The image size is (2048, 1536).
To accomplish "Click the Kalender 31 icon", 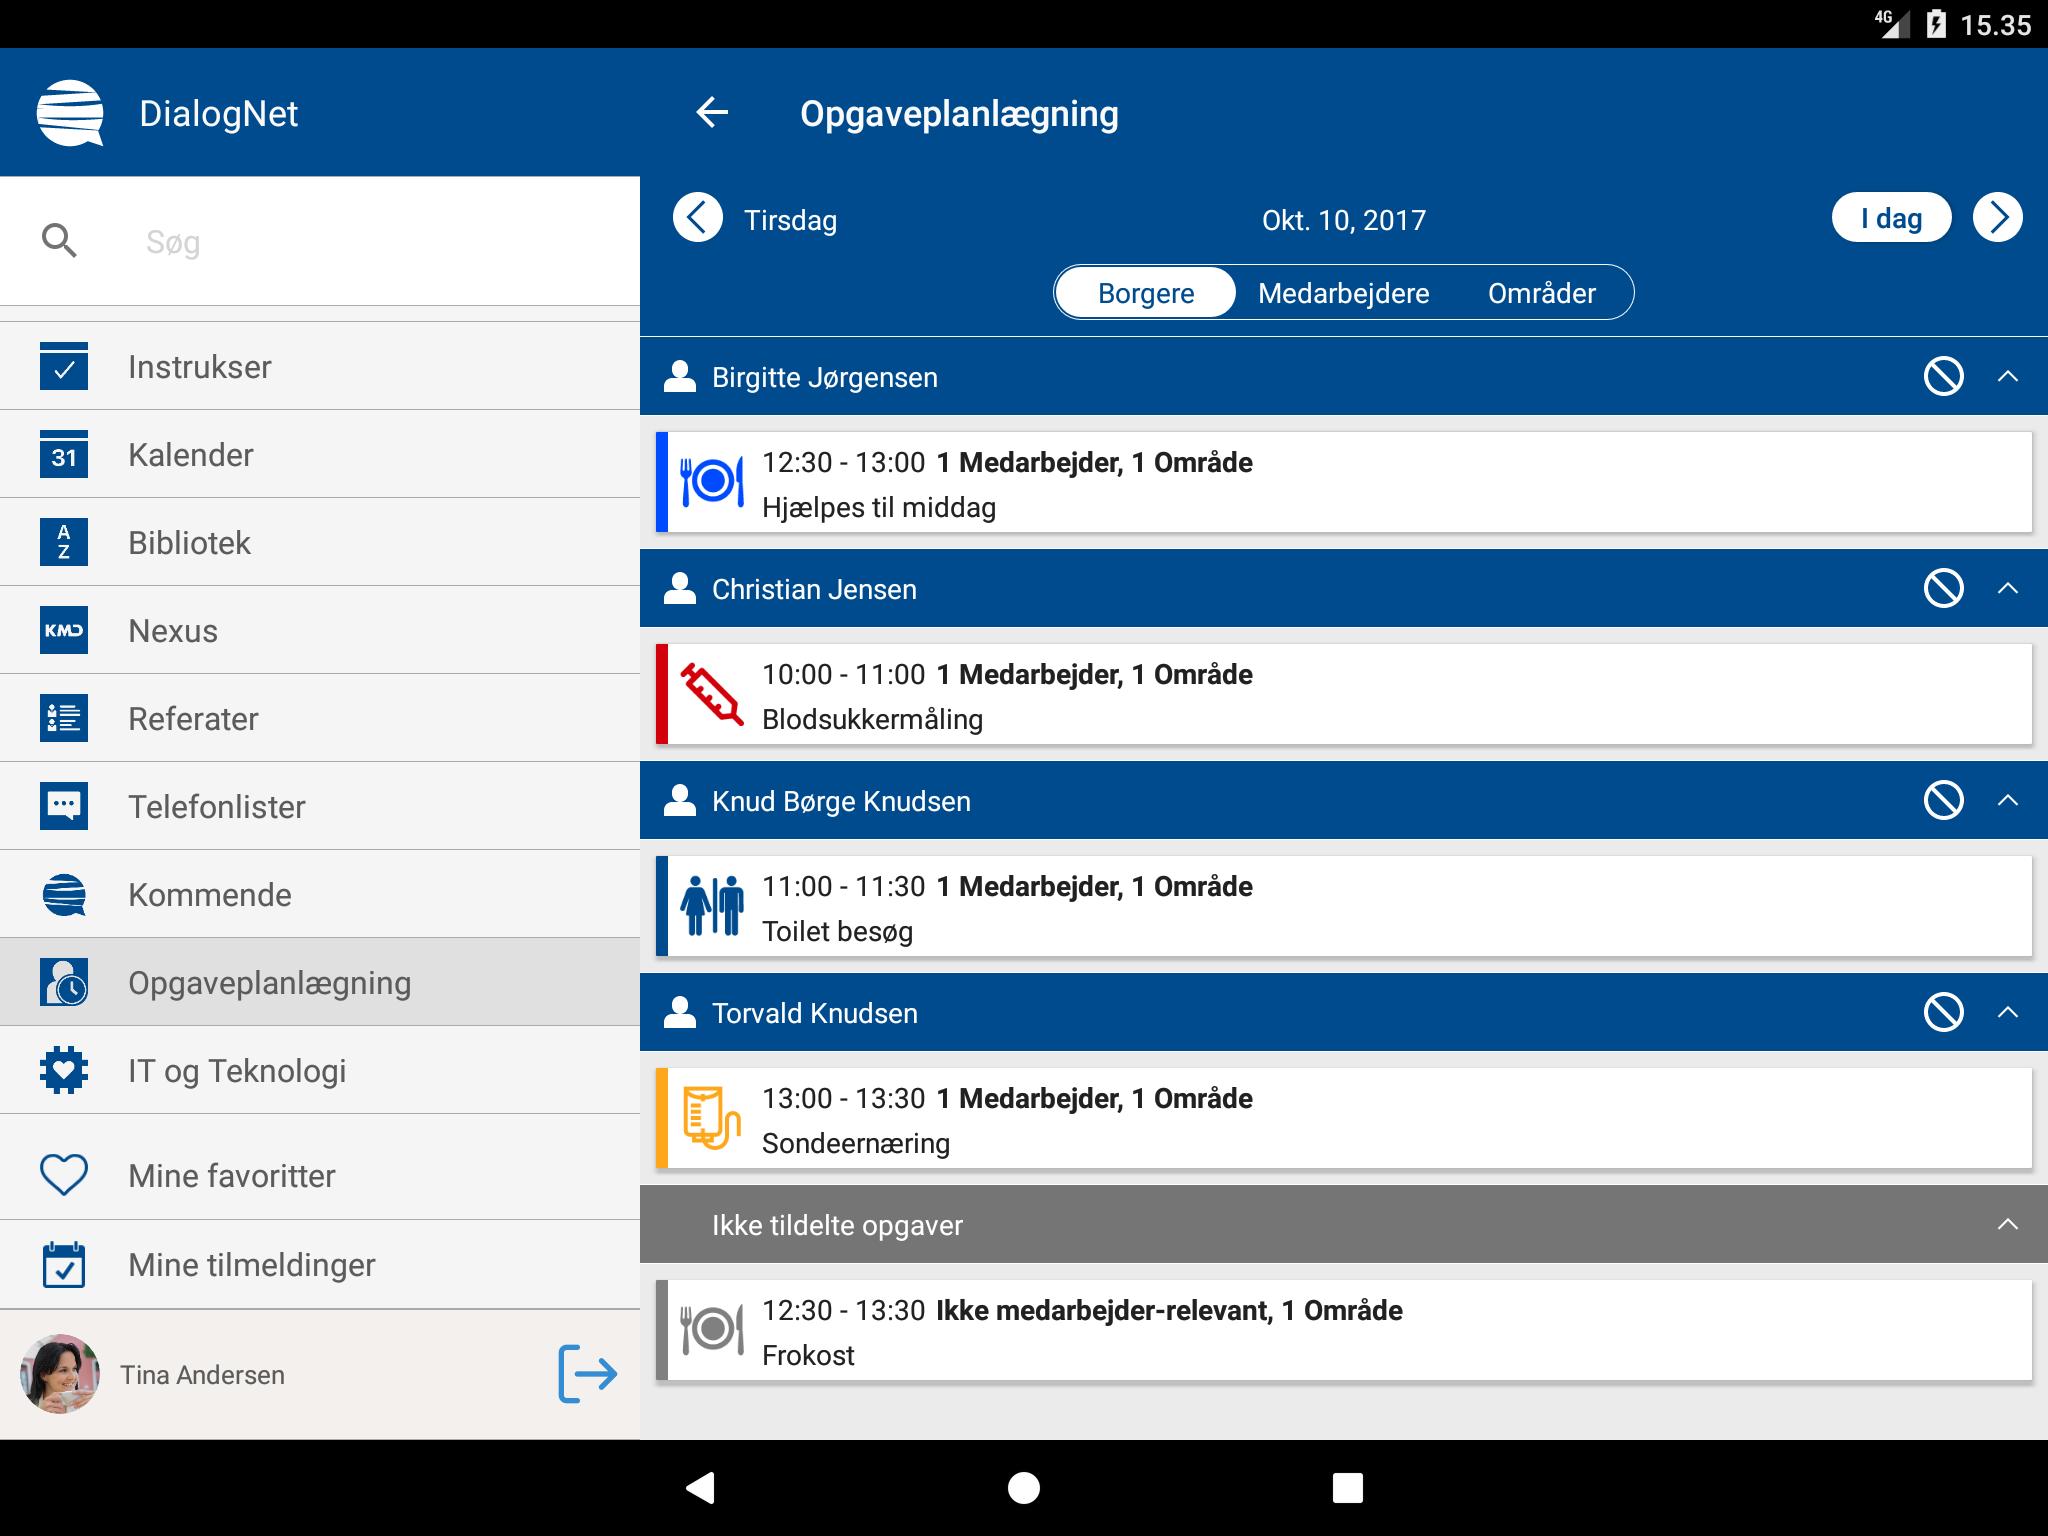I will click(64, 454).
